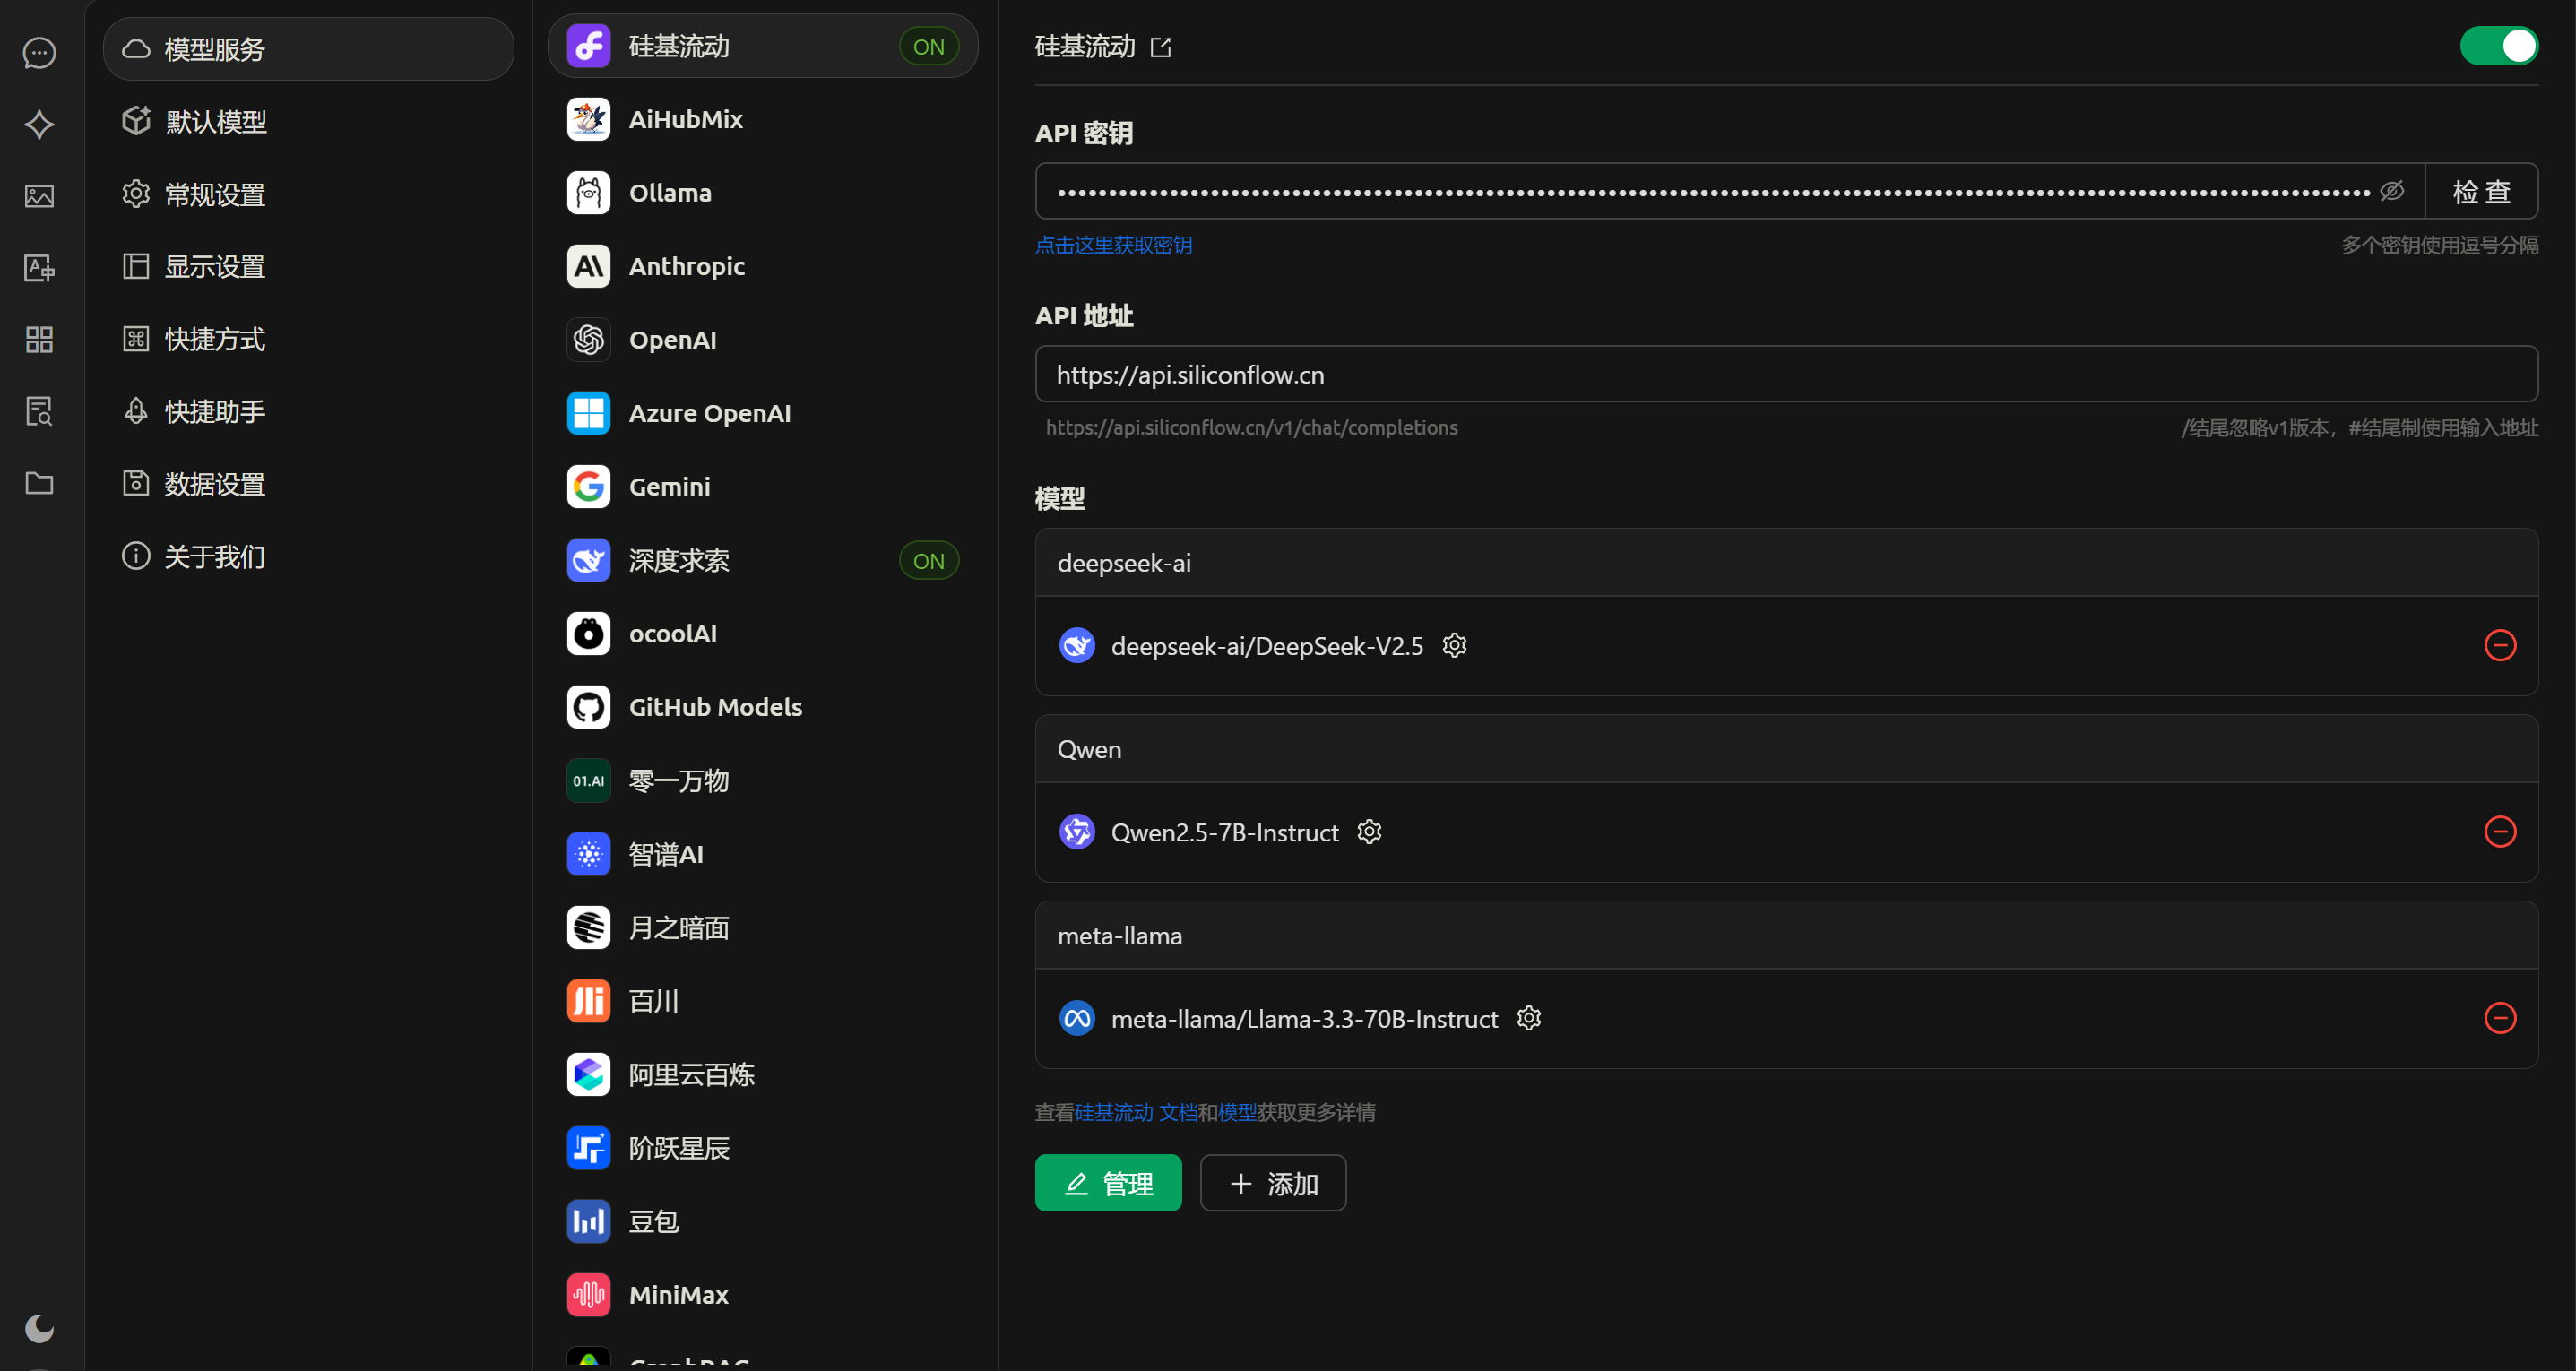Image resolution: width=2576 pixels, height=1371 pixels.
Task: Select the MiniMax provider
Action: [763, 1295]
